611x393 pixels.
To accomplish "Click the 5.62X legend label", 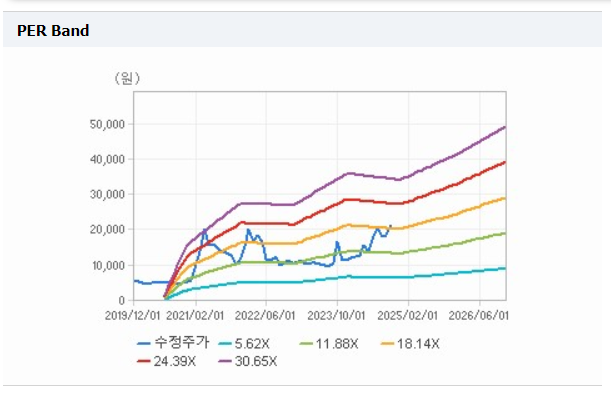I will (x=252, y=344).
